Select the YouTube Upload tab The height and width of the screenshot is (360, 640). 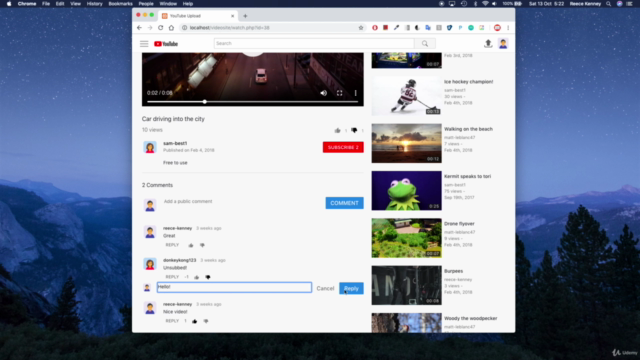click(x=198, y=16)
